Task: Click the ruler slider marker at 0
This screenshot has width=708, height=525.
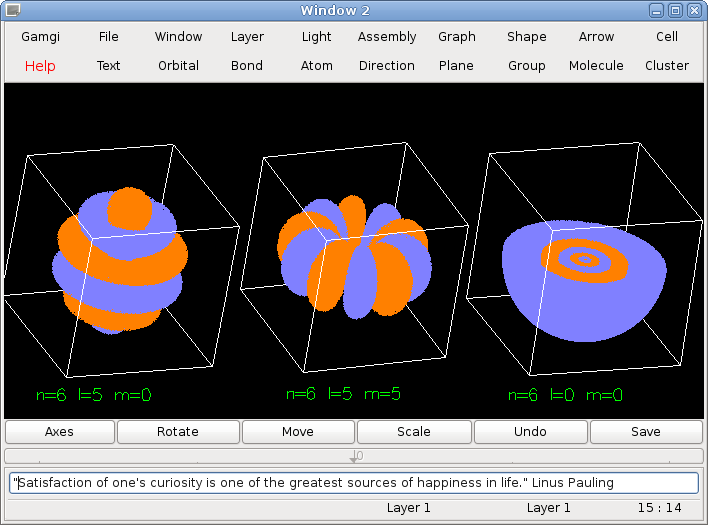Action: 354,456
